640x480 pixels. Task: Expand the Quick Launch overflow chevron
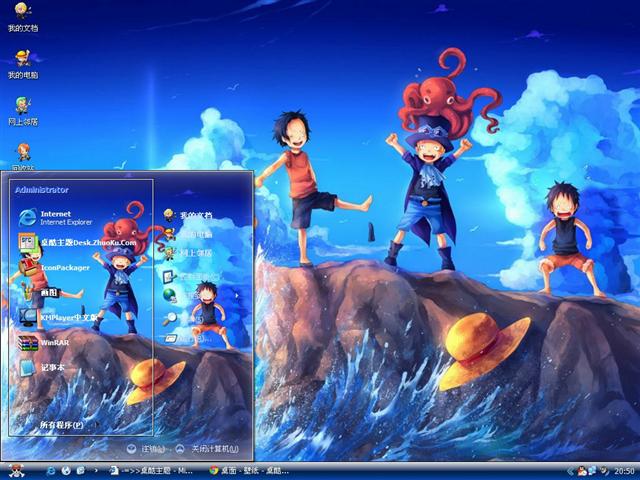pyautogui.click(x=96, y=471)
